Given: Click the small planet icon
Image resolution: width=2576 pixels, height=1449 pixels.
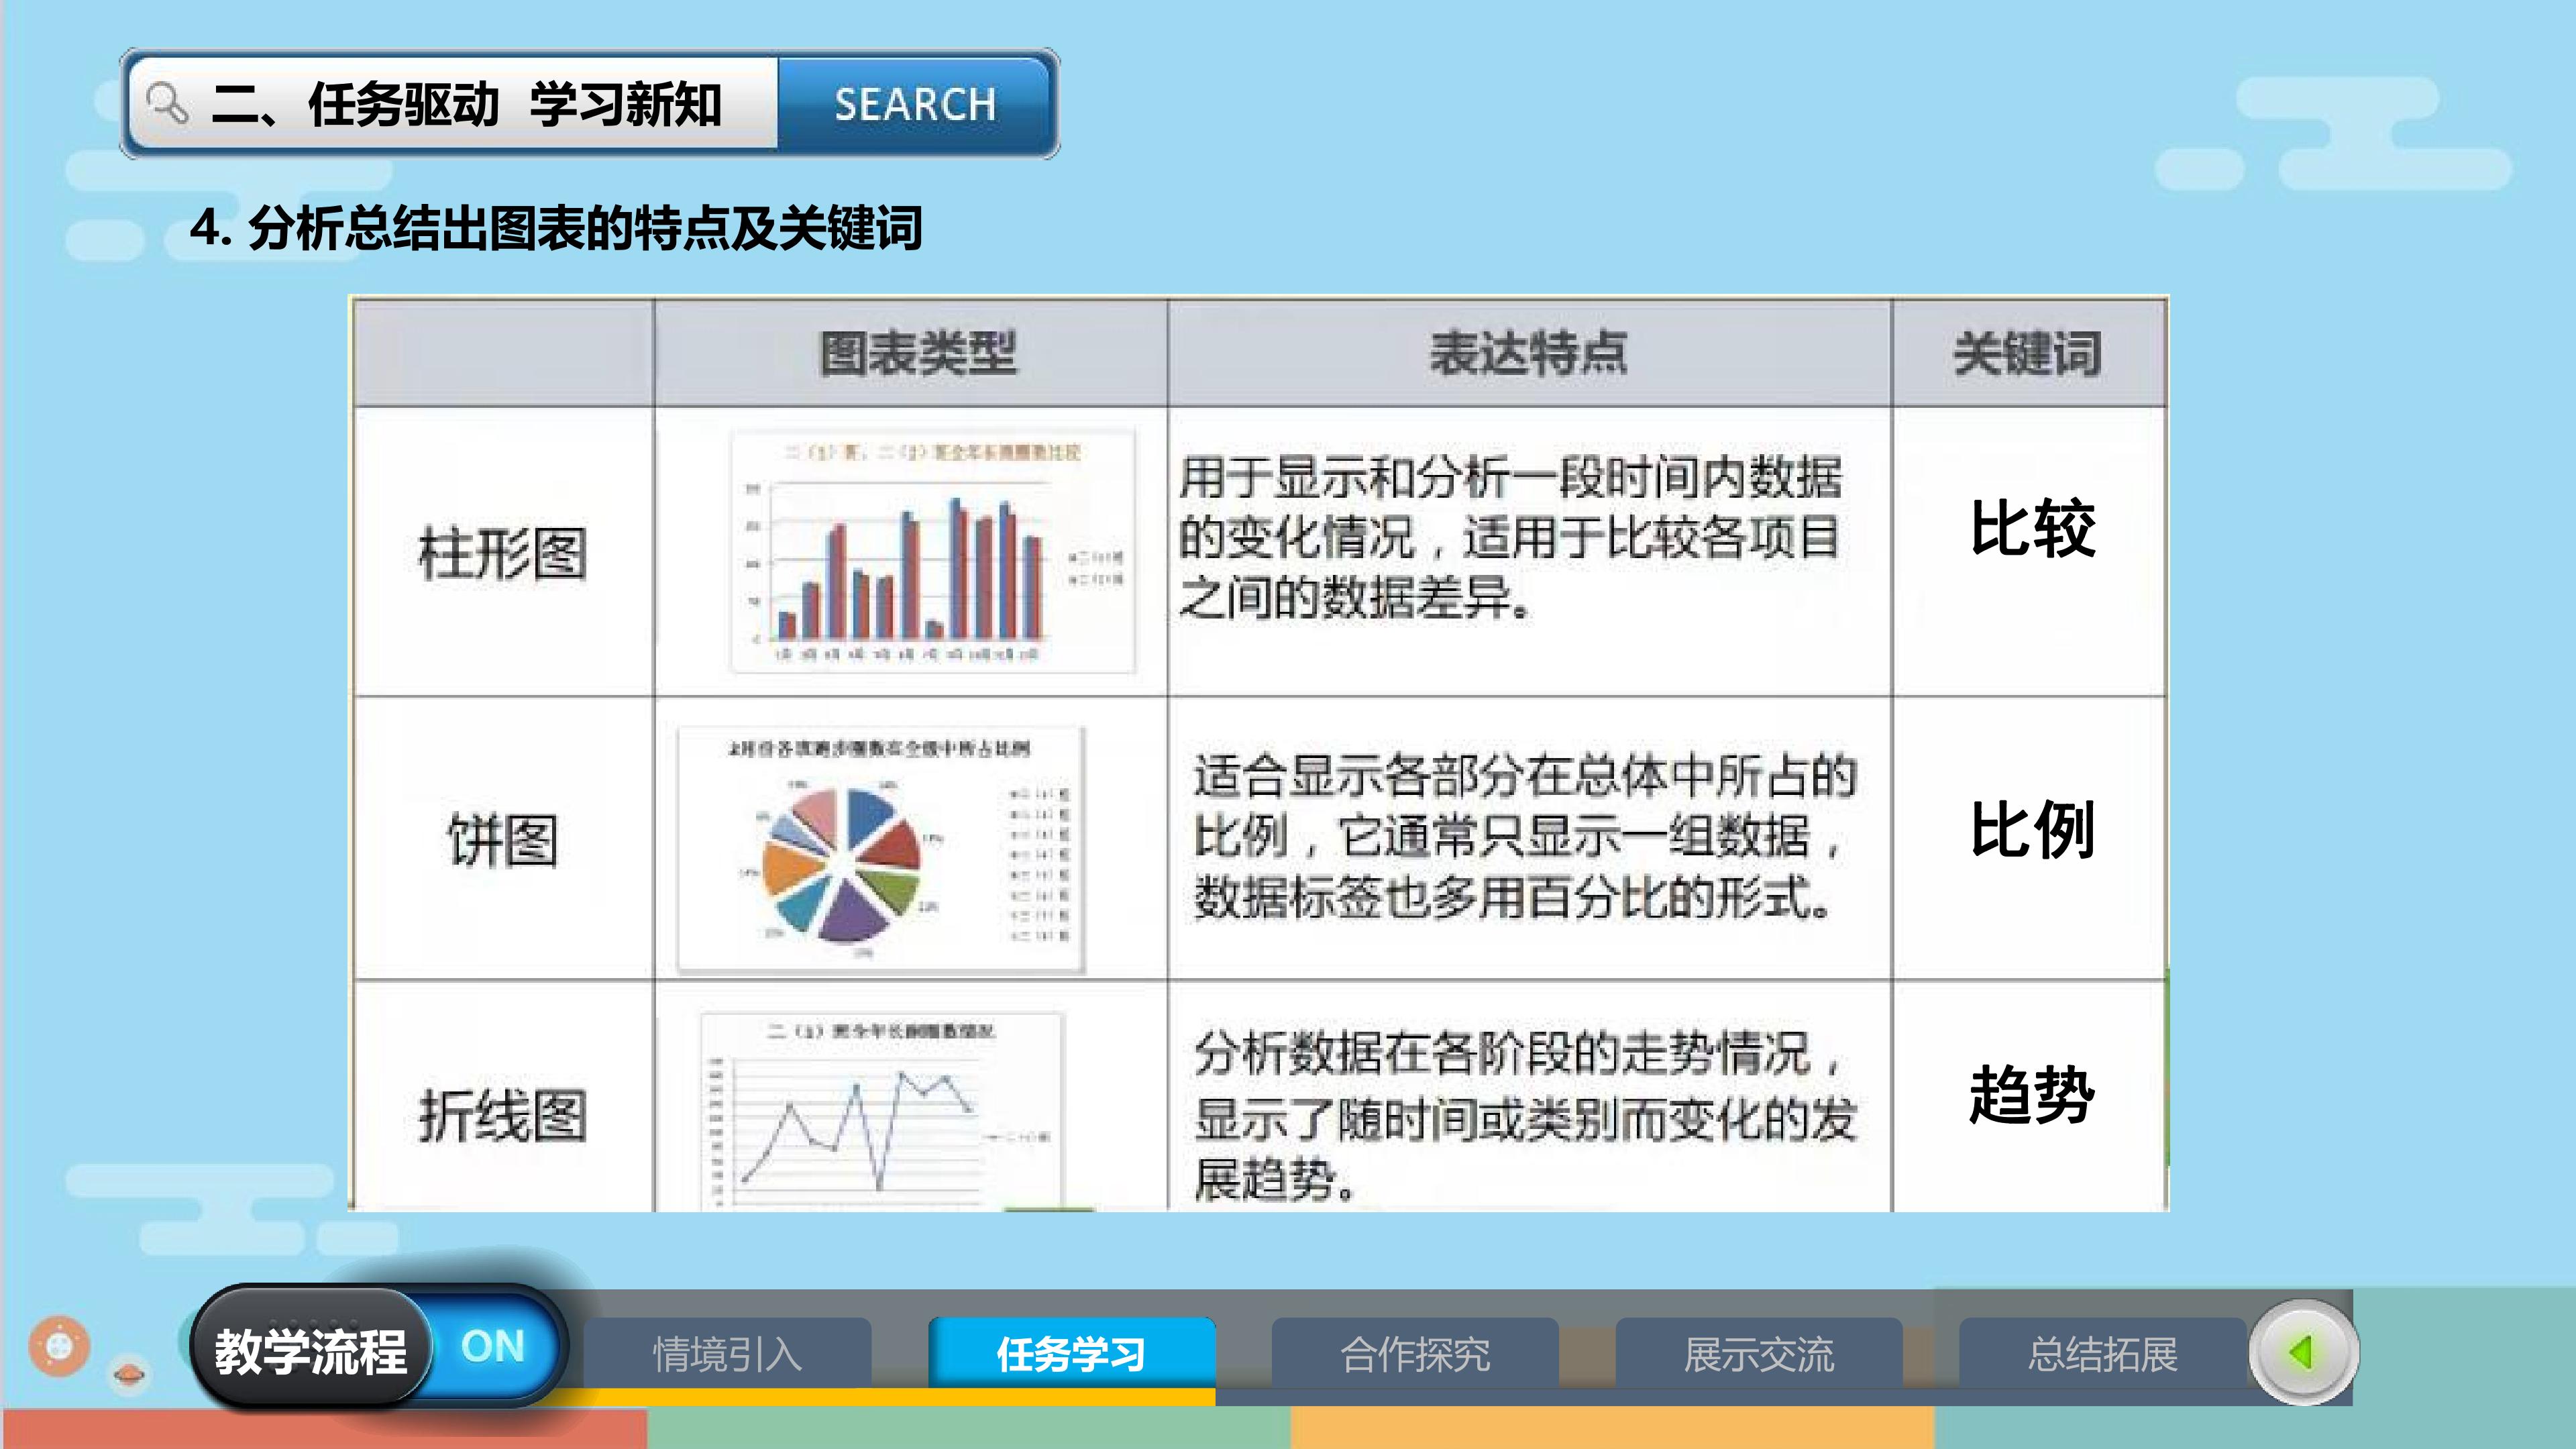Looking at the screenshot, I should coord(129,1374).
